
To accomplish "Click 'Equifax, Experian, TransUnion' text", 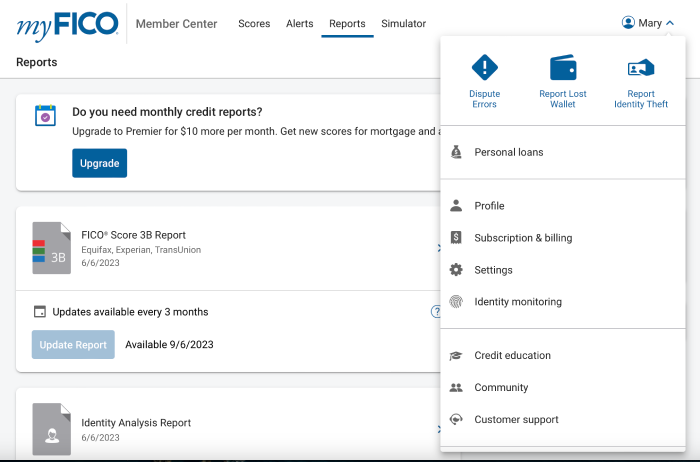I will pyautogui.click(x=141, y=250).
